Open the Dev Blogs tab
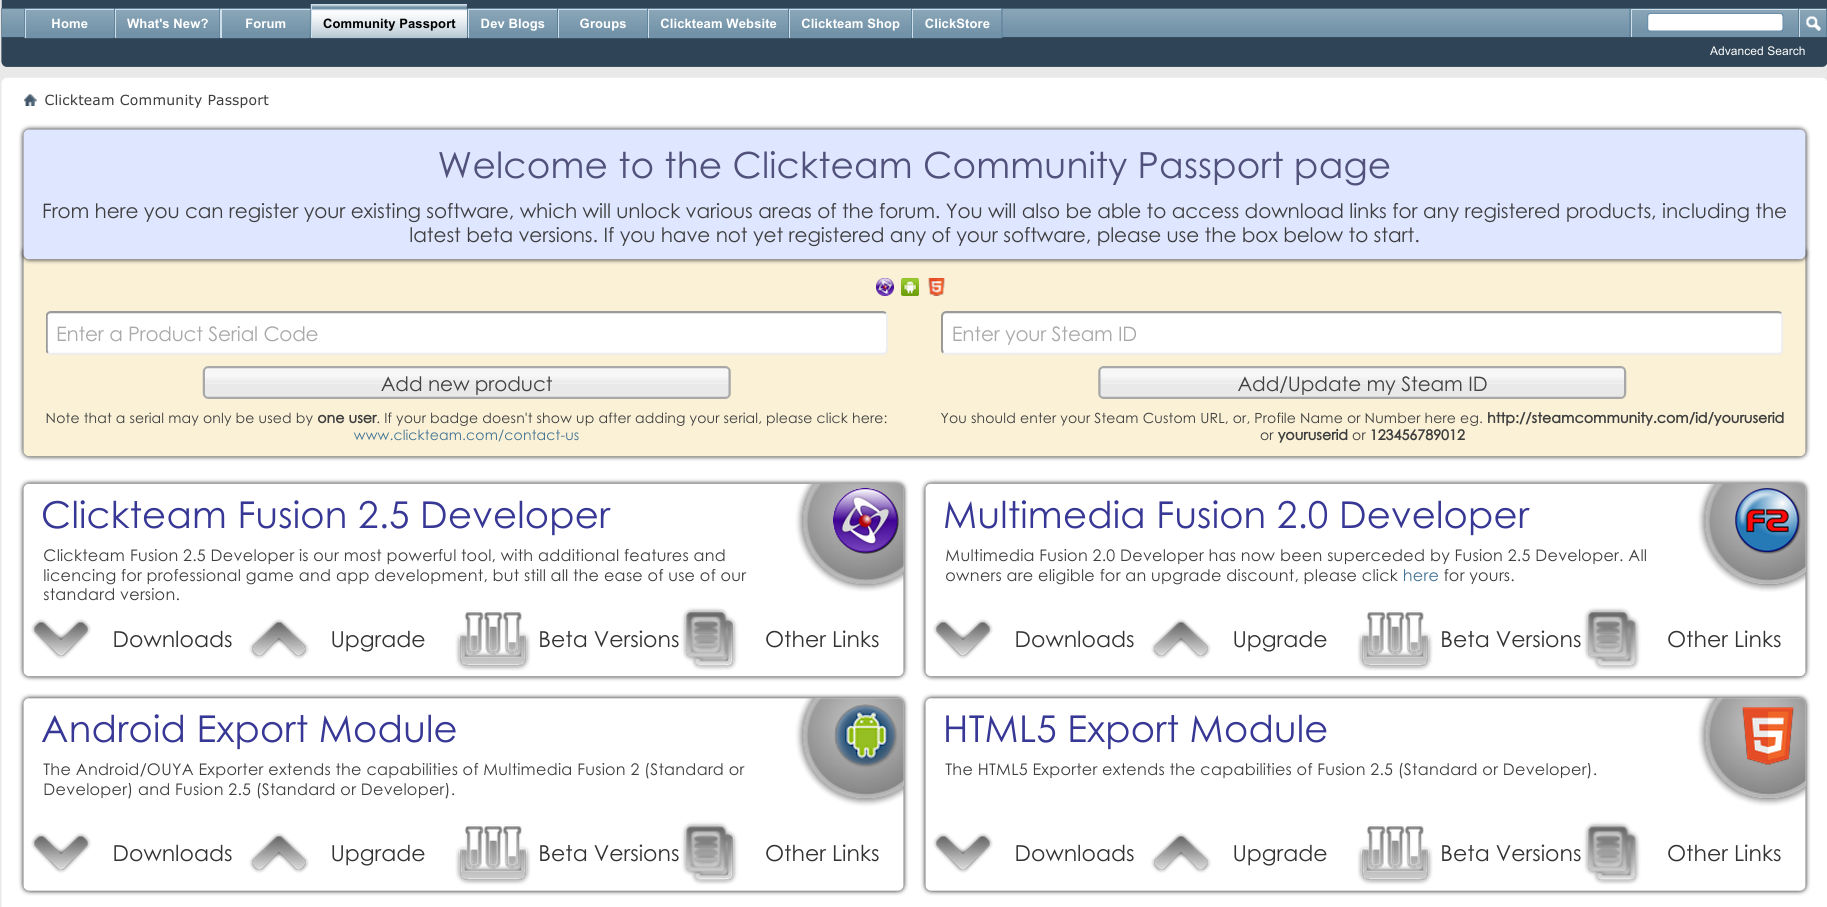Screen dimensions: 1827x907 coord(512,23)
